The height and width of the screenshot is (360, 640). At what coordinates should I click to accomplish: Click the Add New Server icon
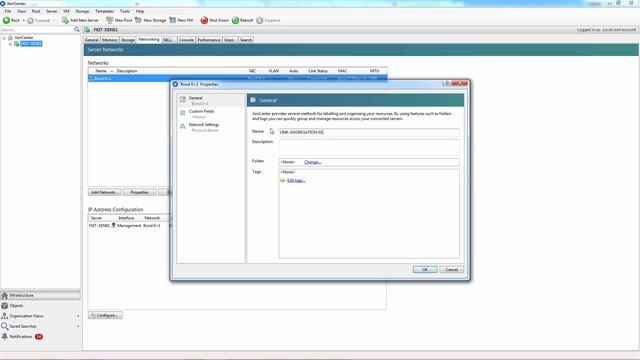click(x=65, y=20)
